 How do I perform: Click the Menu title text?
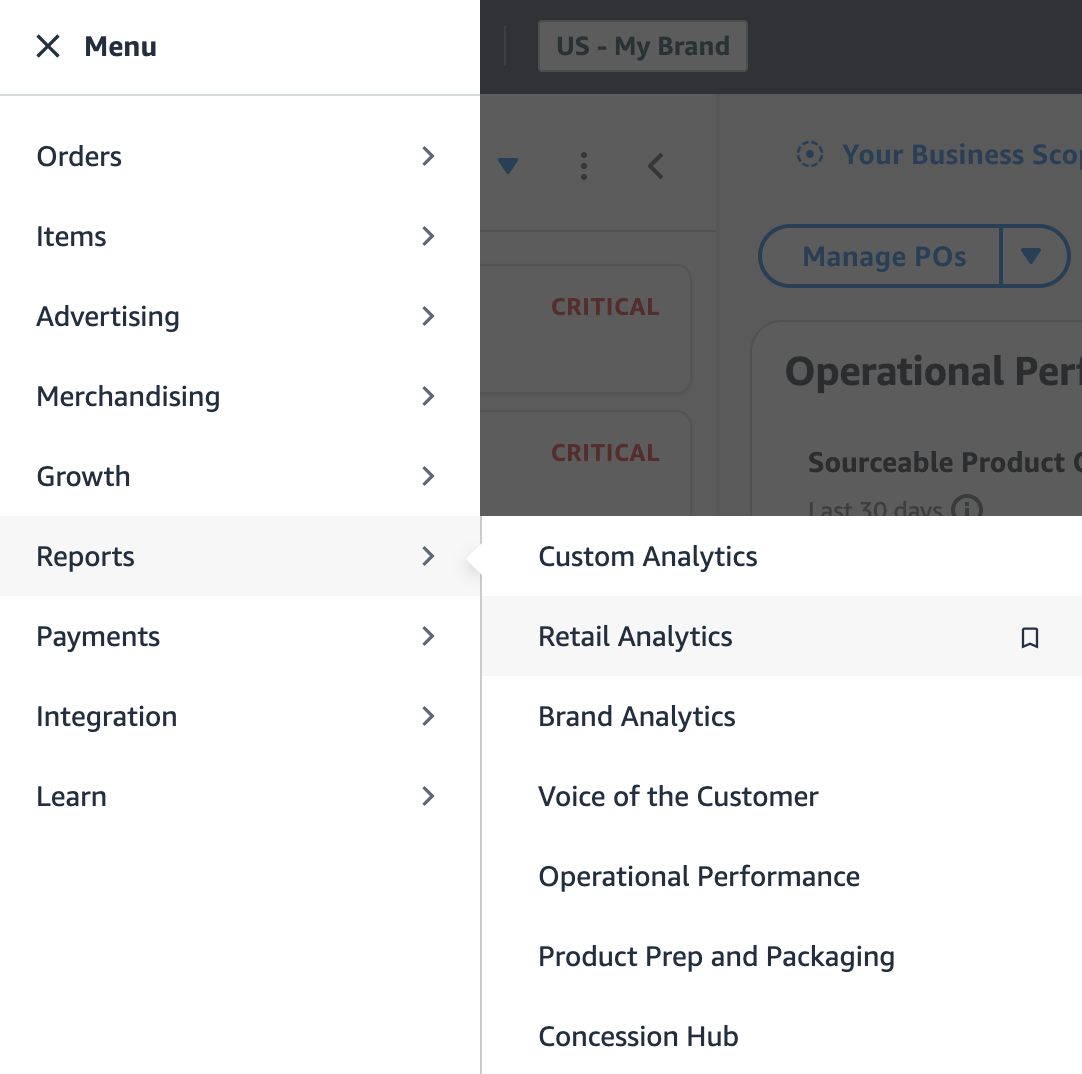pos(121,47)
